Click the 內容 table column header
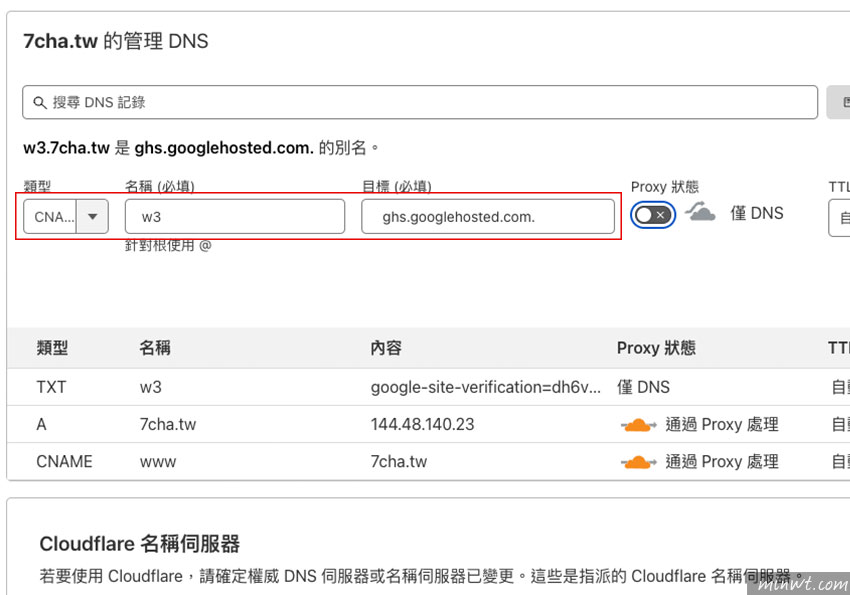This screenshot has height=595, width=850. (x=386, y=348)
